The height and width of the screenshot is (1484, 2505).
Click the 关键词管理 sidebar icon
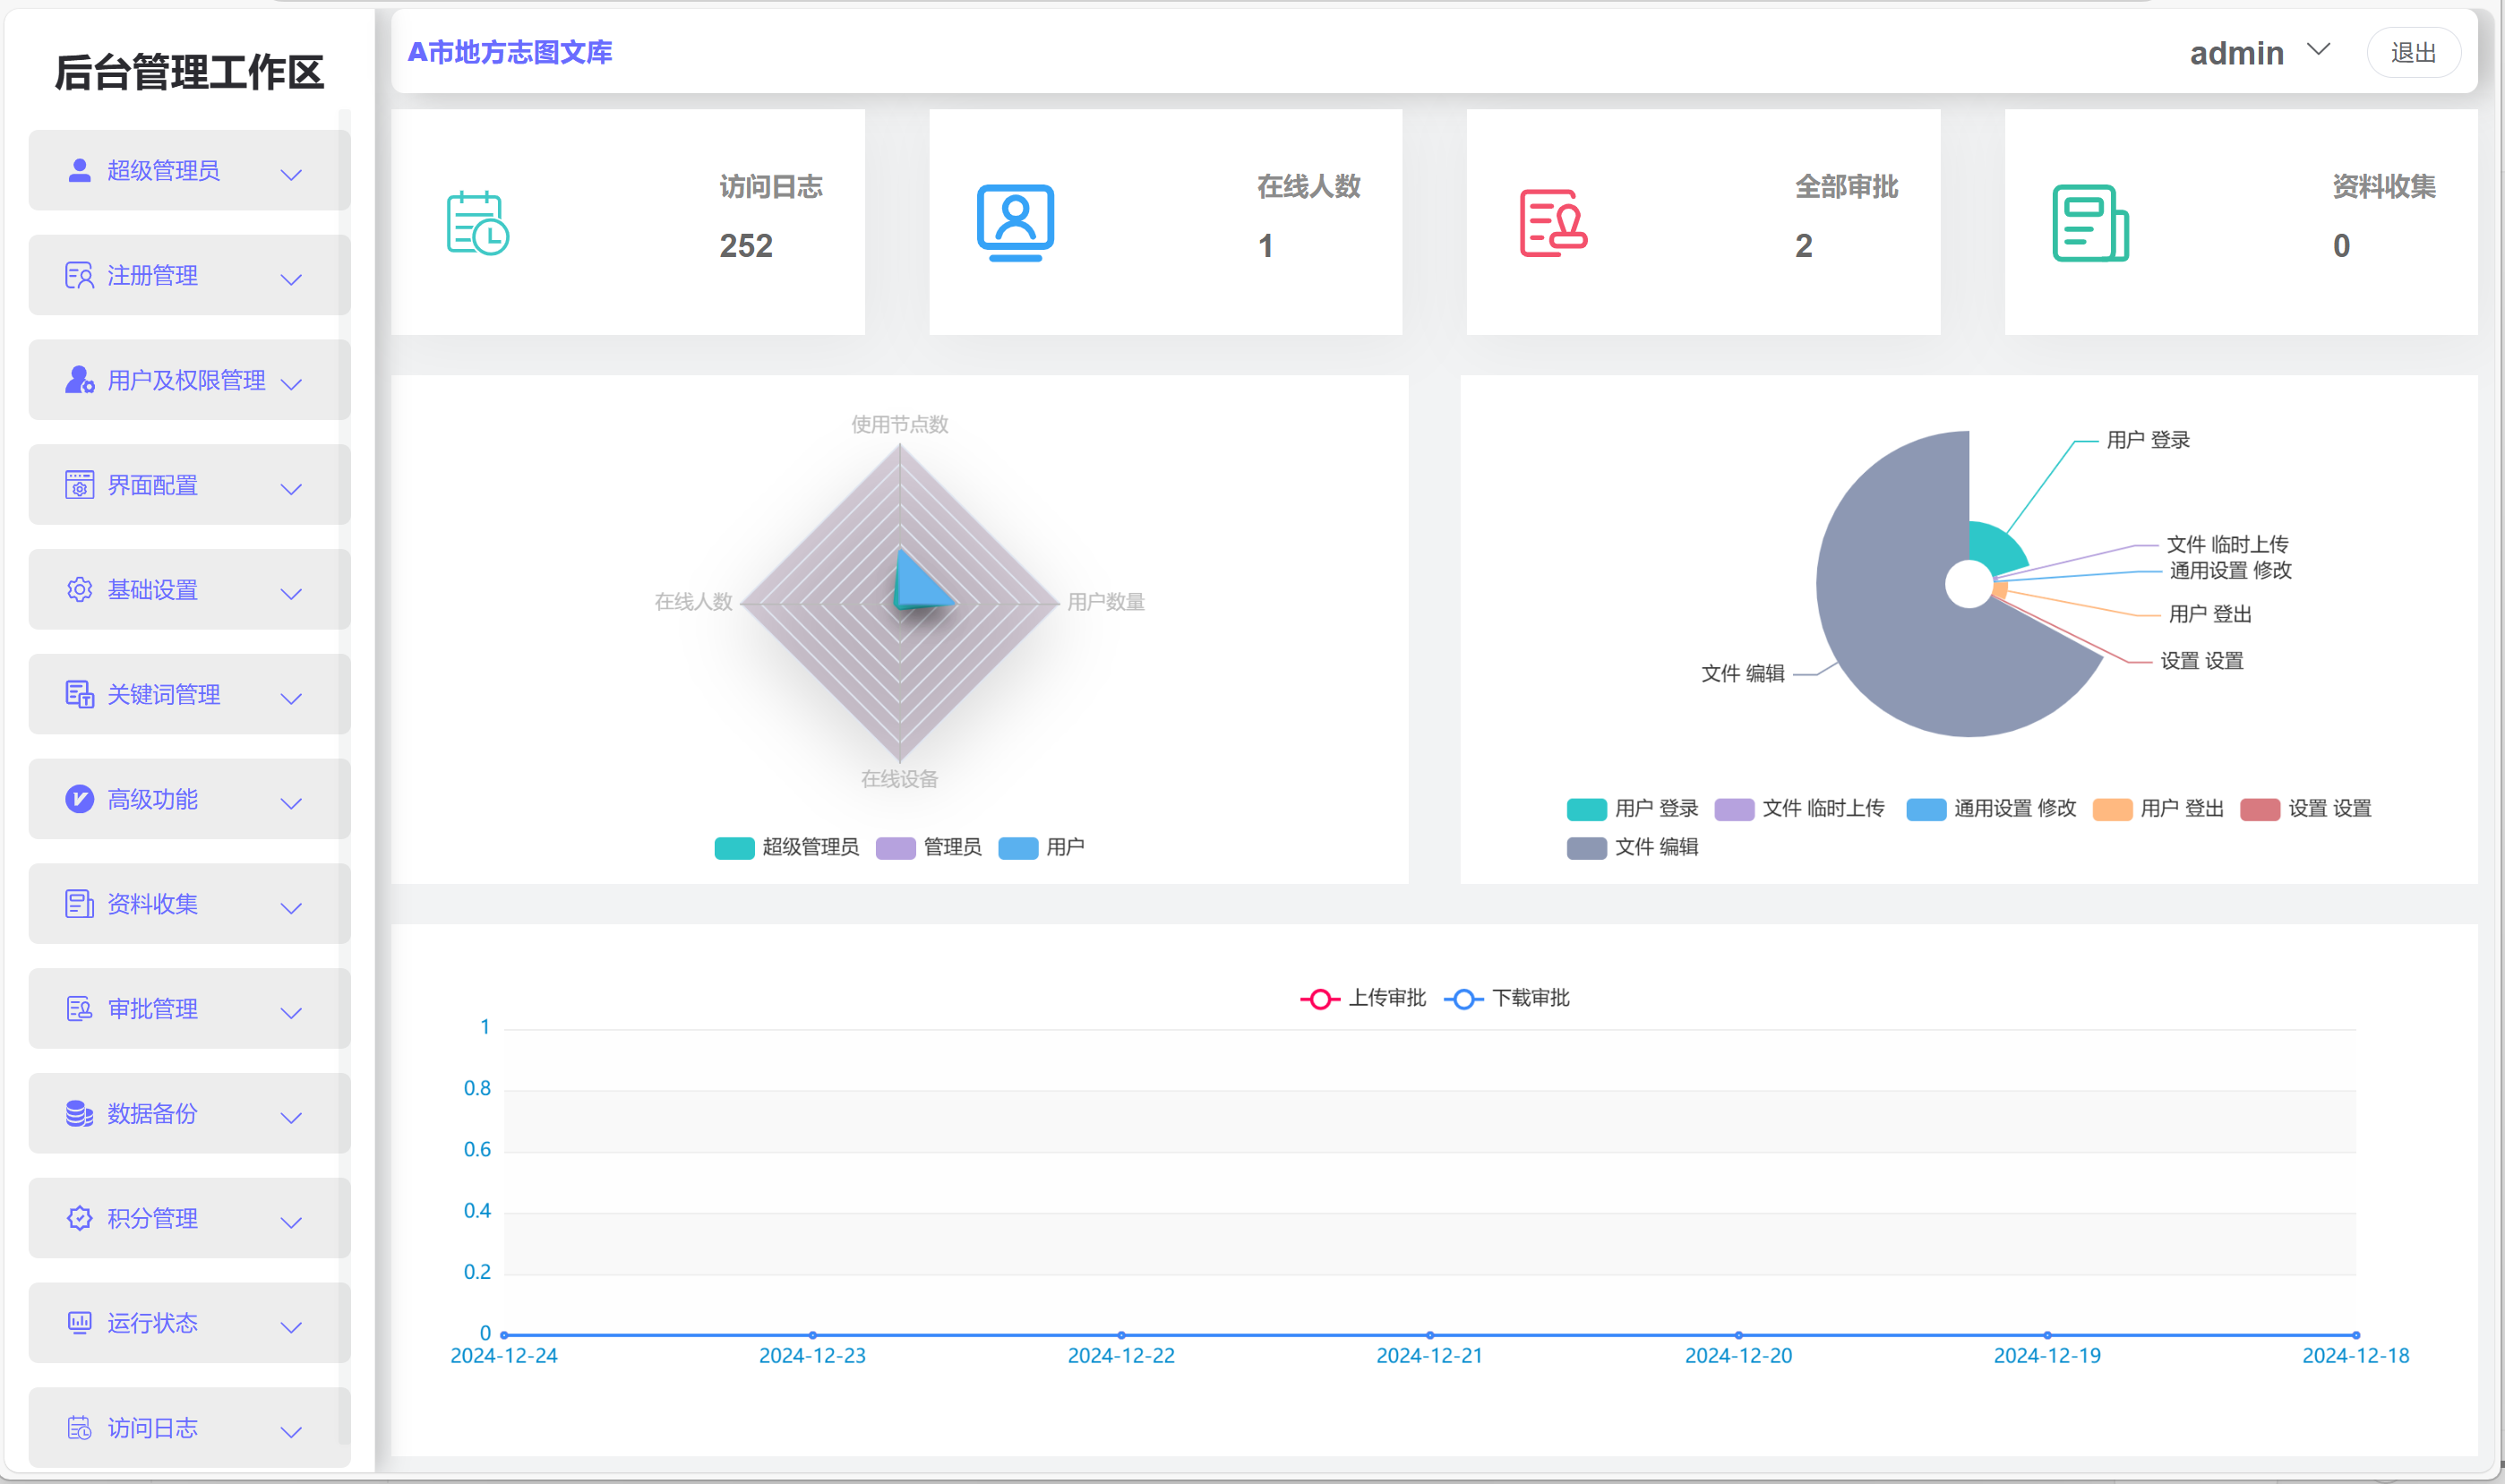click(79, 695)
